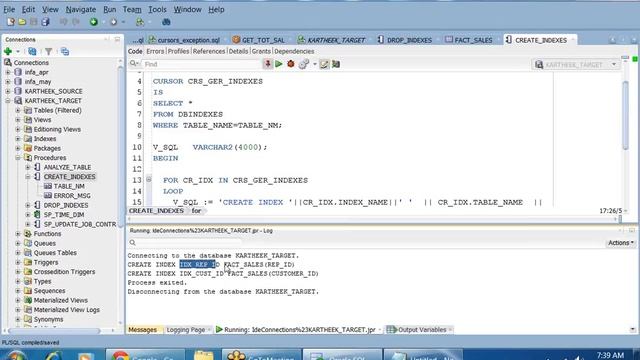Expand the Functions tree node
The height and width of the screenshot is (360, 640).
coord(18,234)
